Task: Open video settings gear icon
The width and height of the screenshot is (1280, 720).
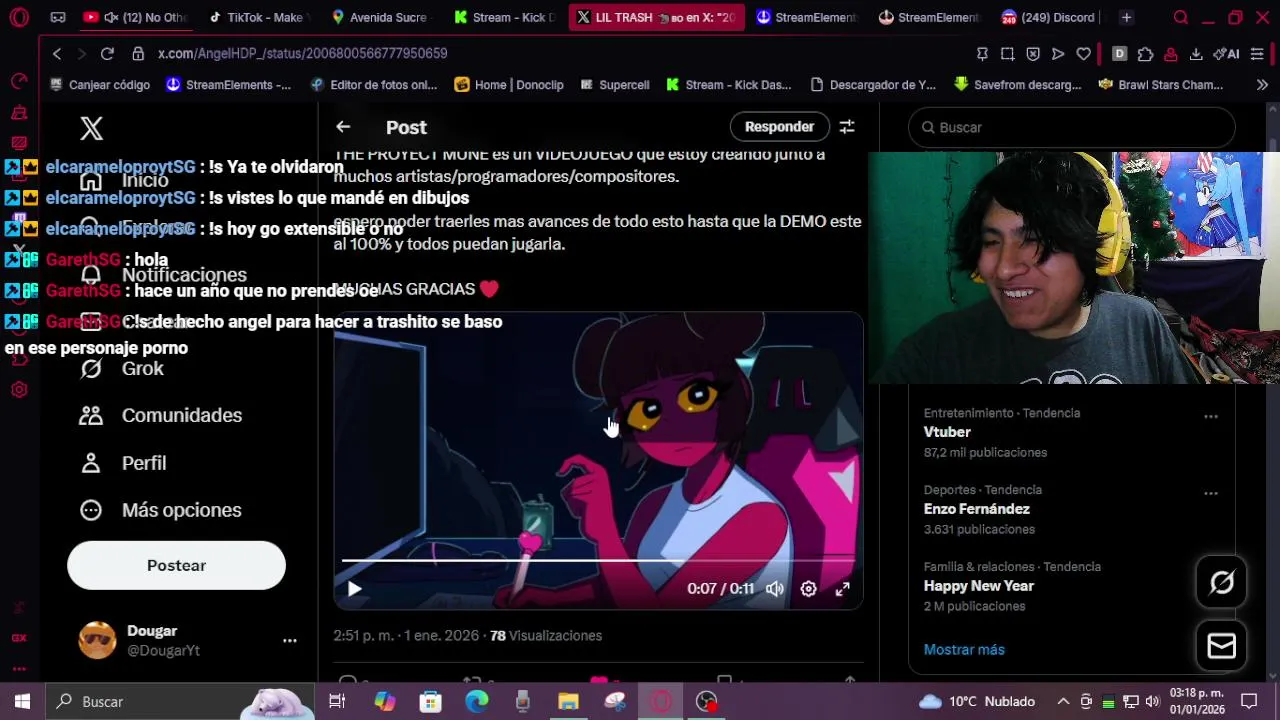Action: [x=809, y=589]
